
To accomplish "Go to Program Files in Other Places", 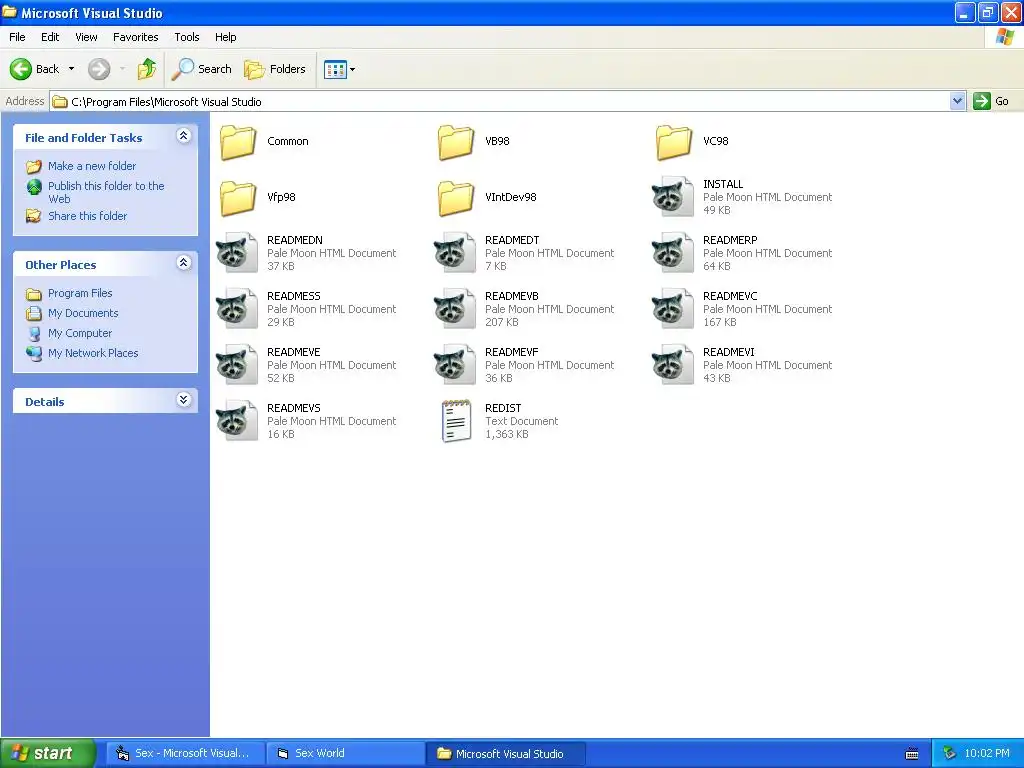I will tap(80, 293).
